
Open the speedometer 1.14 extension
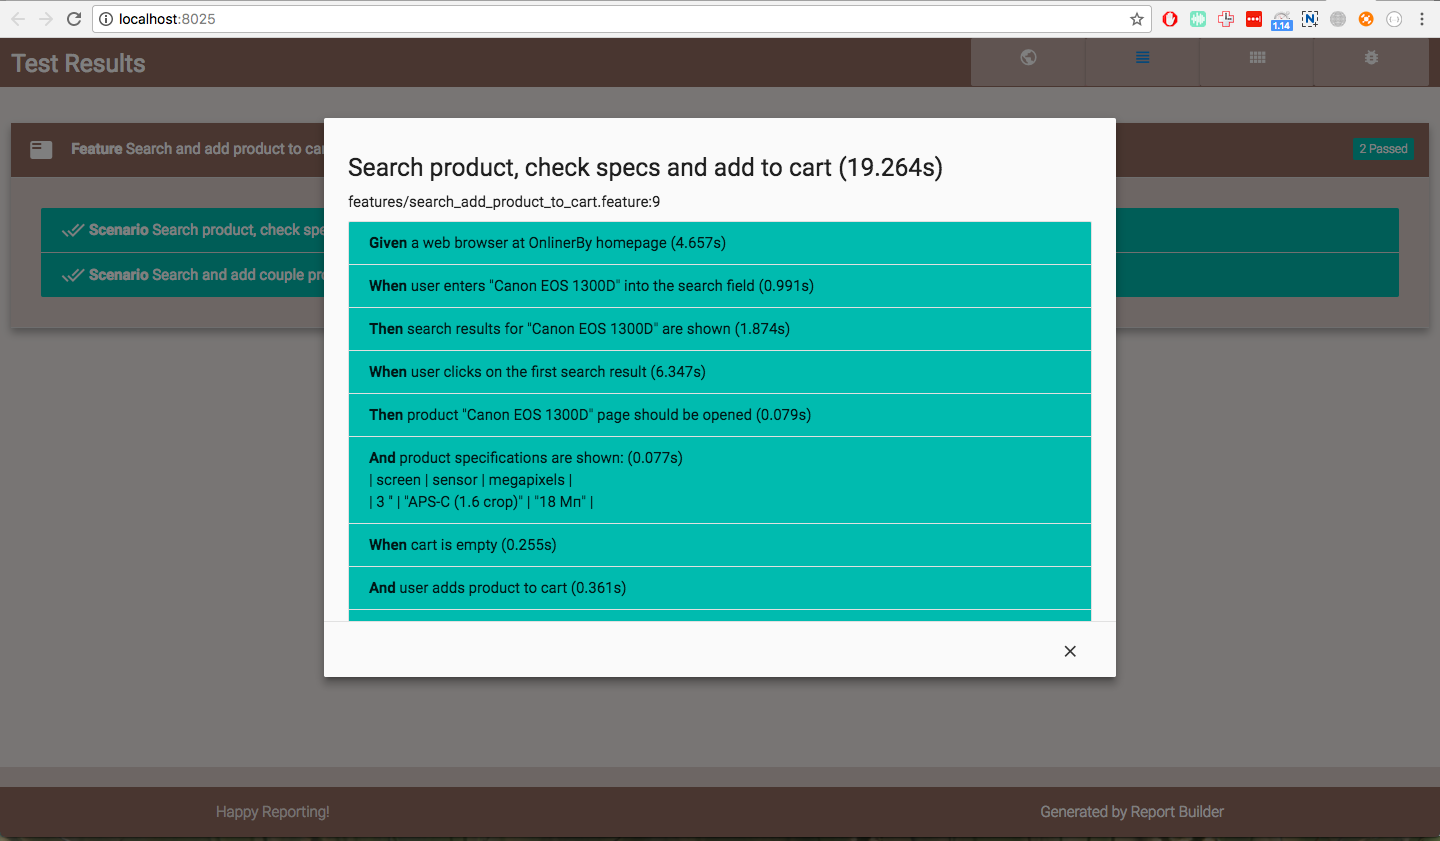(1282, 20)
